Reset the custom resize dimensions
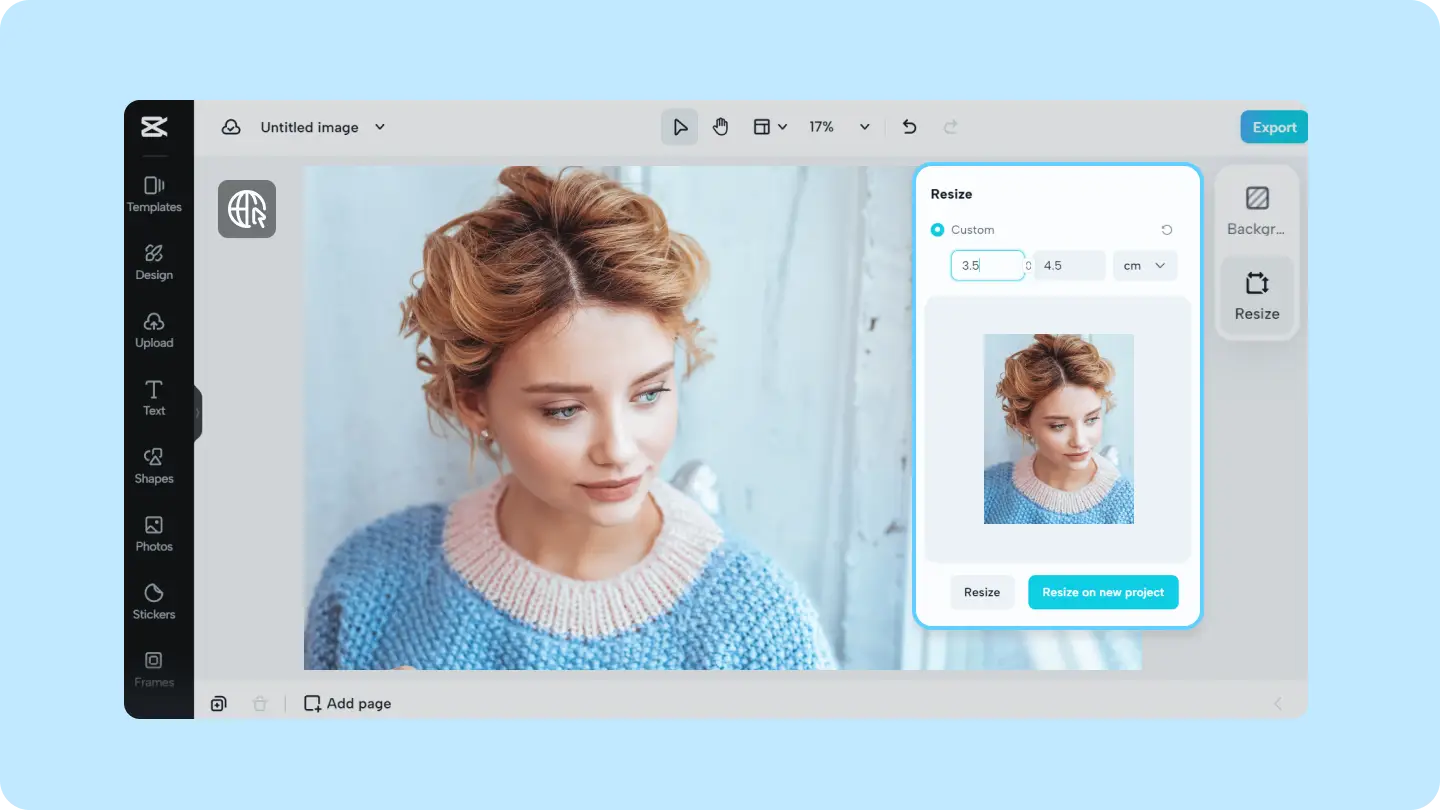Viewport: 1440px width, 810px height. 1167,230
